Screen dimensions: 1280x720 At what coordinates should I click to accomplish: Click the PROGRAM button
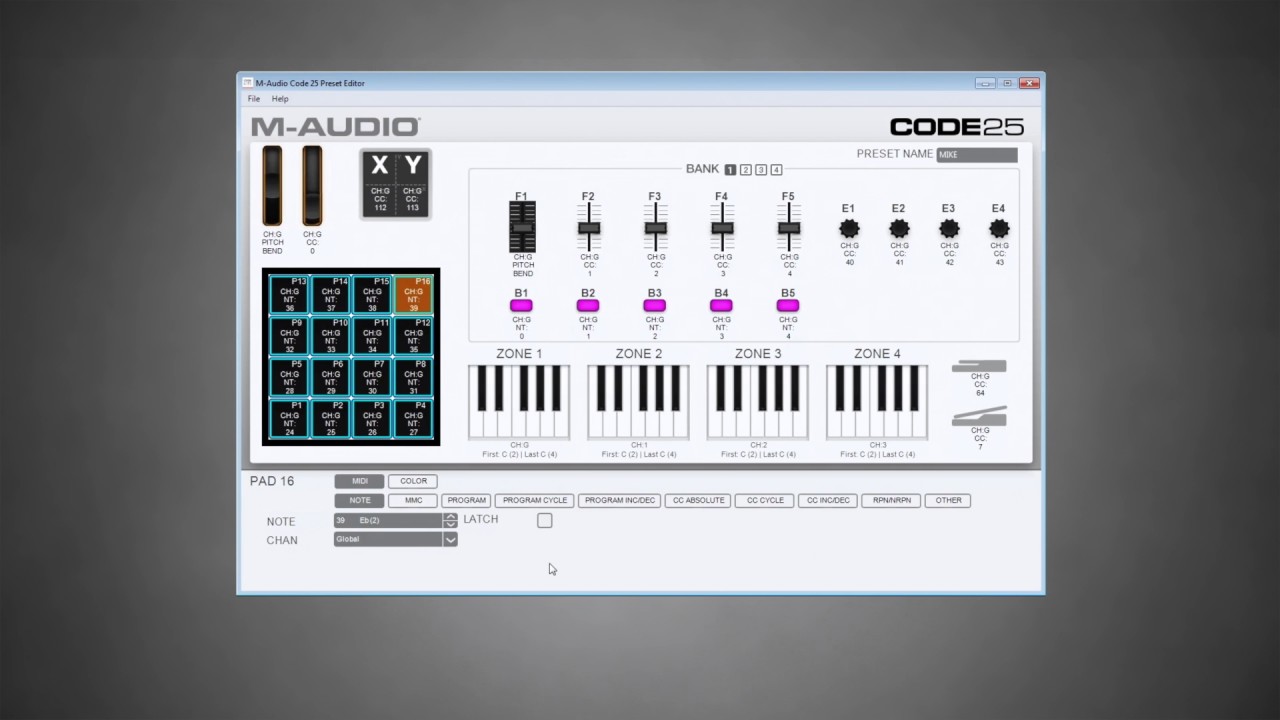466,500
